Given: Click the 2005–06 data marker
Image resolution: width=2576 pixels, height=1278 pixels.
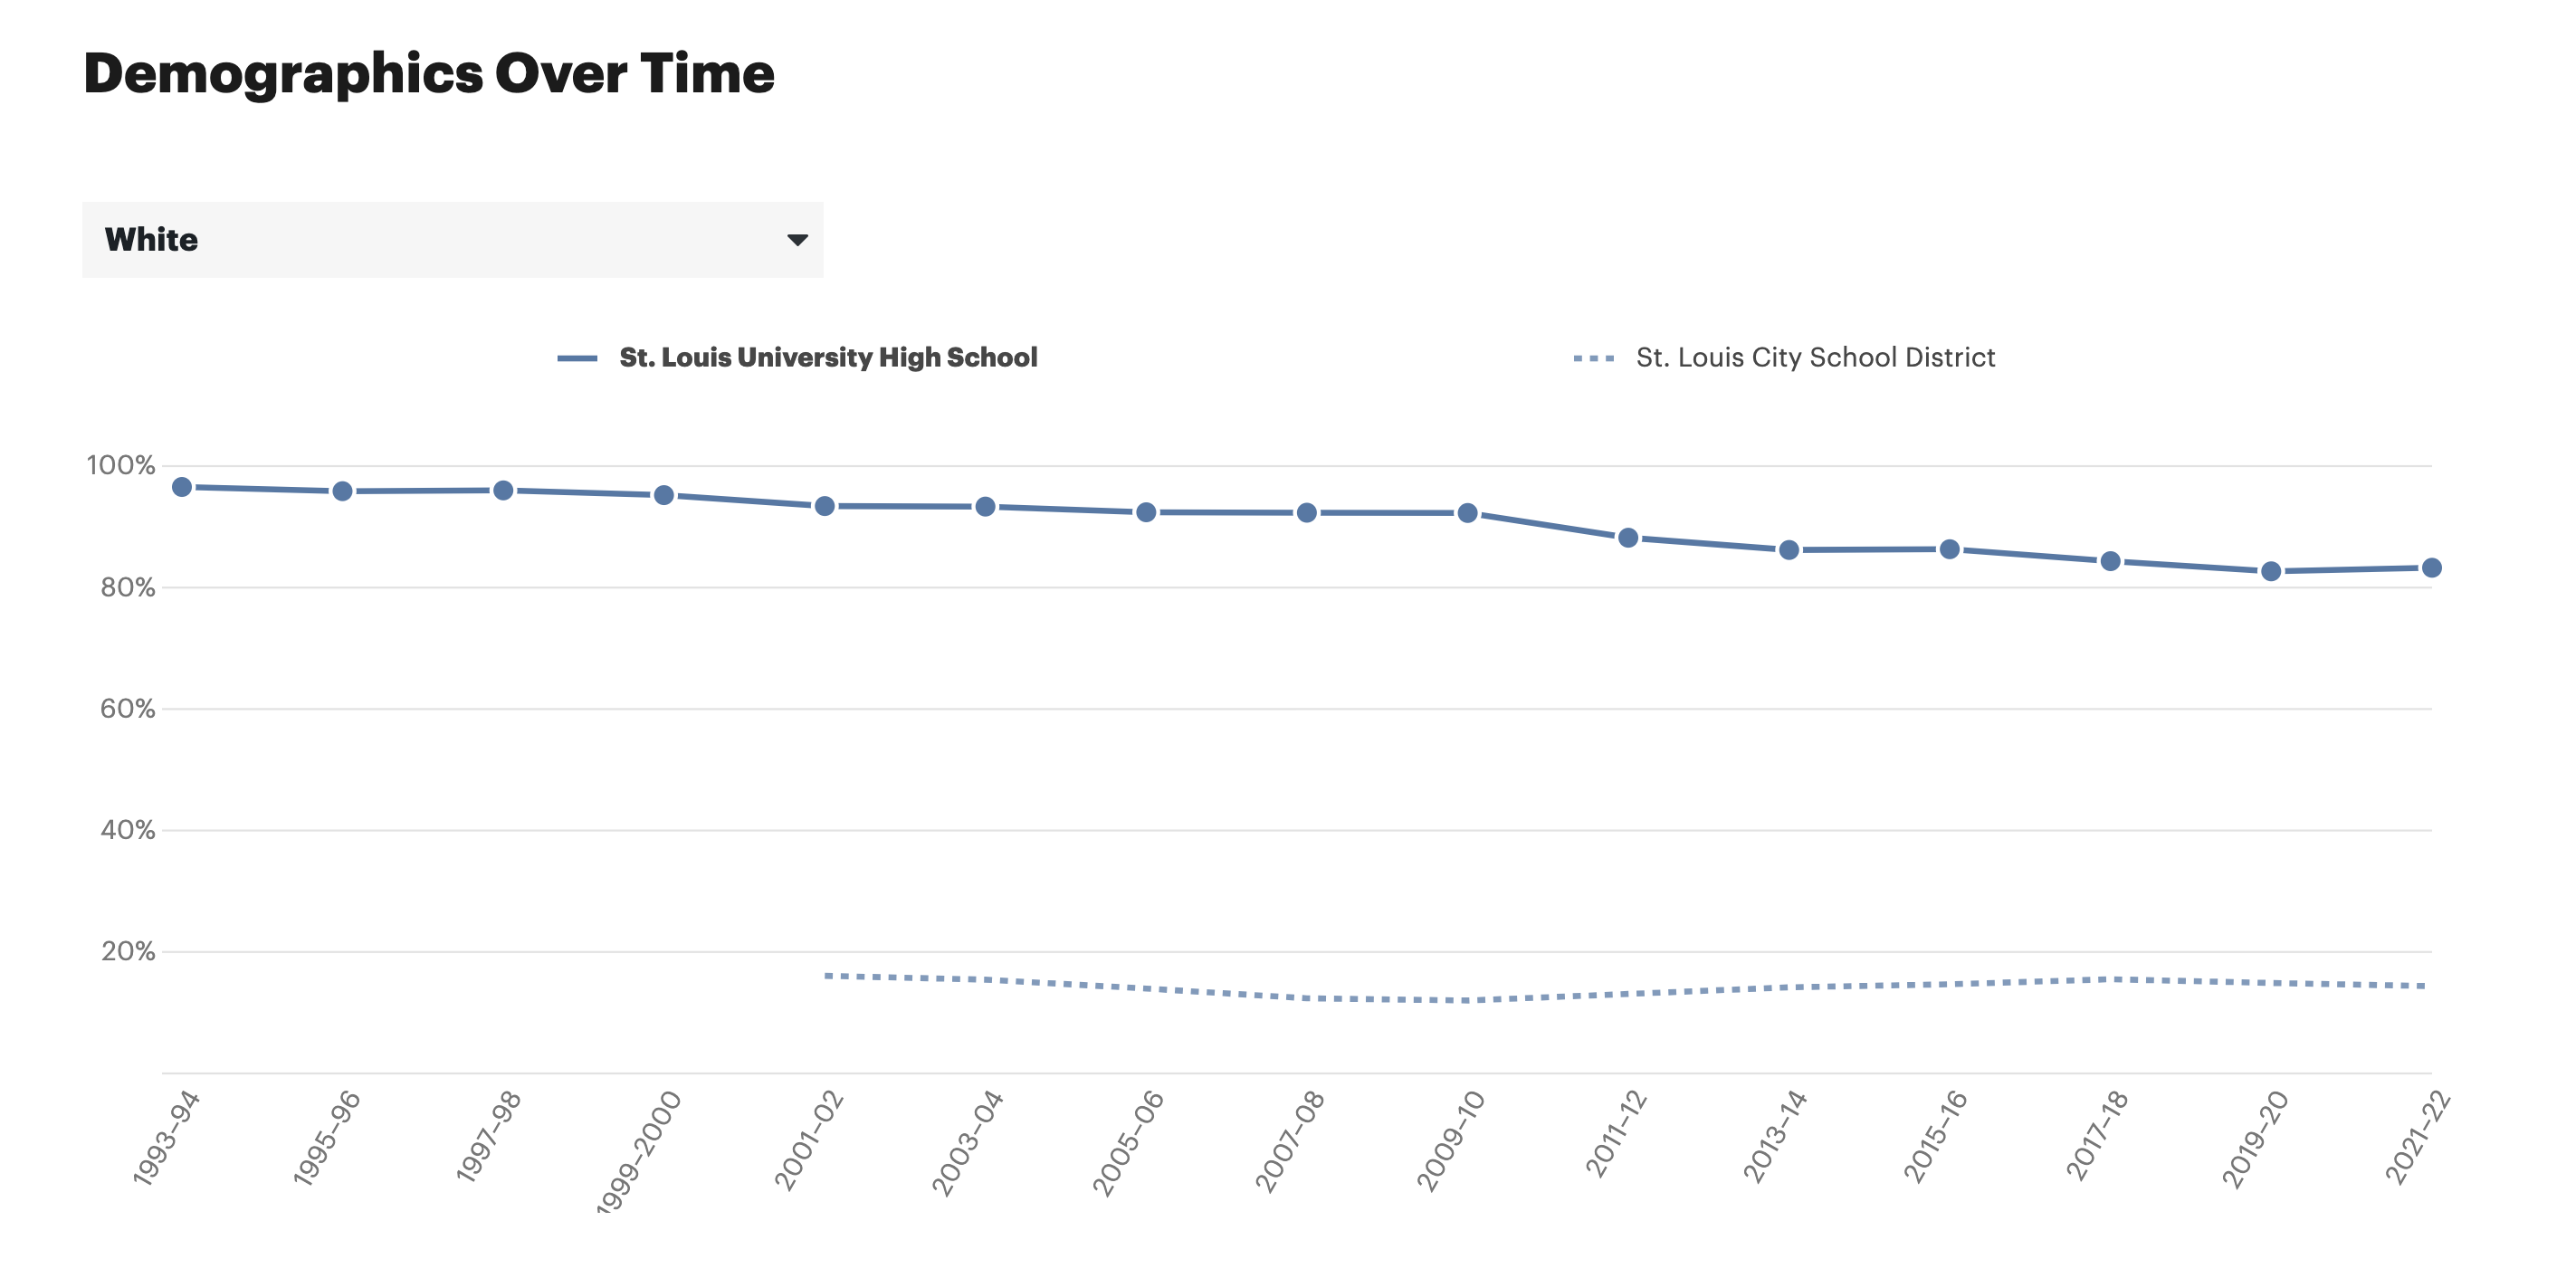Looking at the screenshot, I should click(x=1146, y=512).
